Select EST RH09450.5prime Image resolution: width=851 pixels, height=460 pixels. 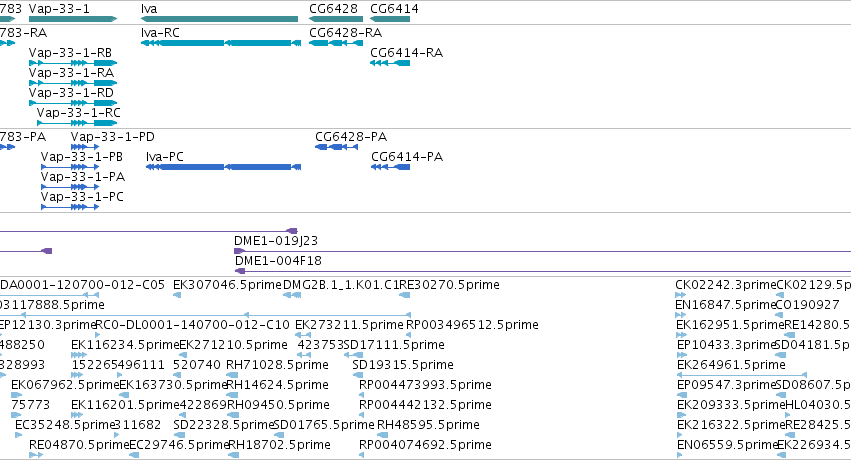[278, 405]
